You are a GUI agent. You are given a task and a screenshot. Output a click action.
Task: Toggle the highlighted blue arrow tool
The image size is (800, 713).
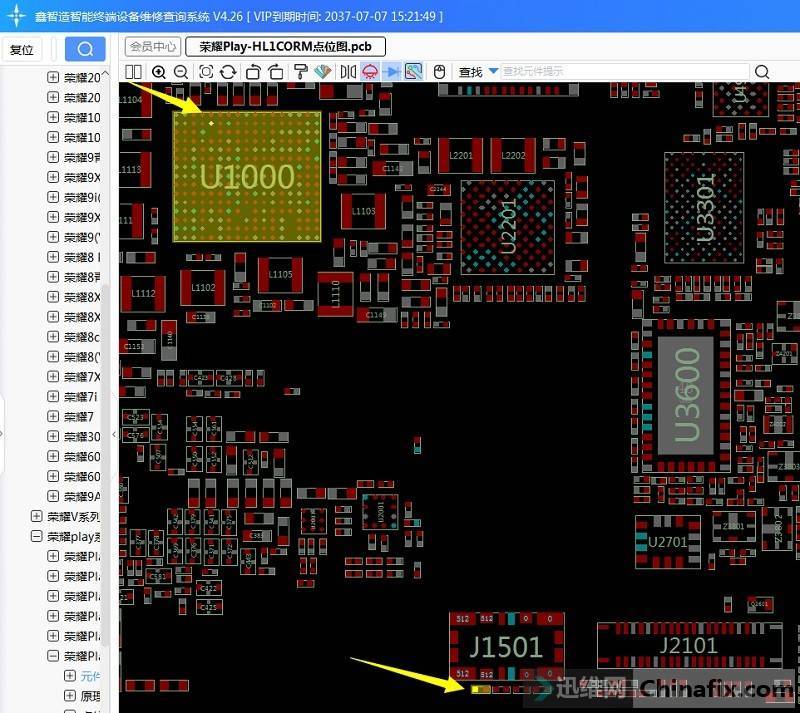(x=392, y=72)
